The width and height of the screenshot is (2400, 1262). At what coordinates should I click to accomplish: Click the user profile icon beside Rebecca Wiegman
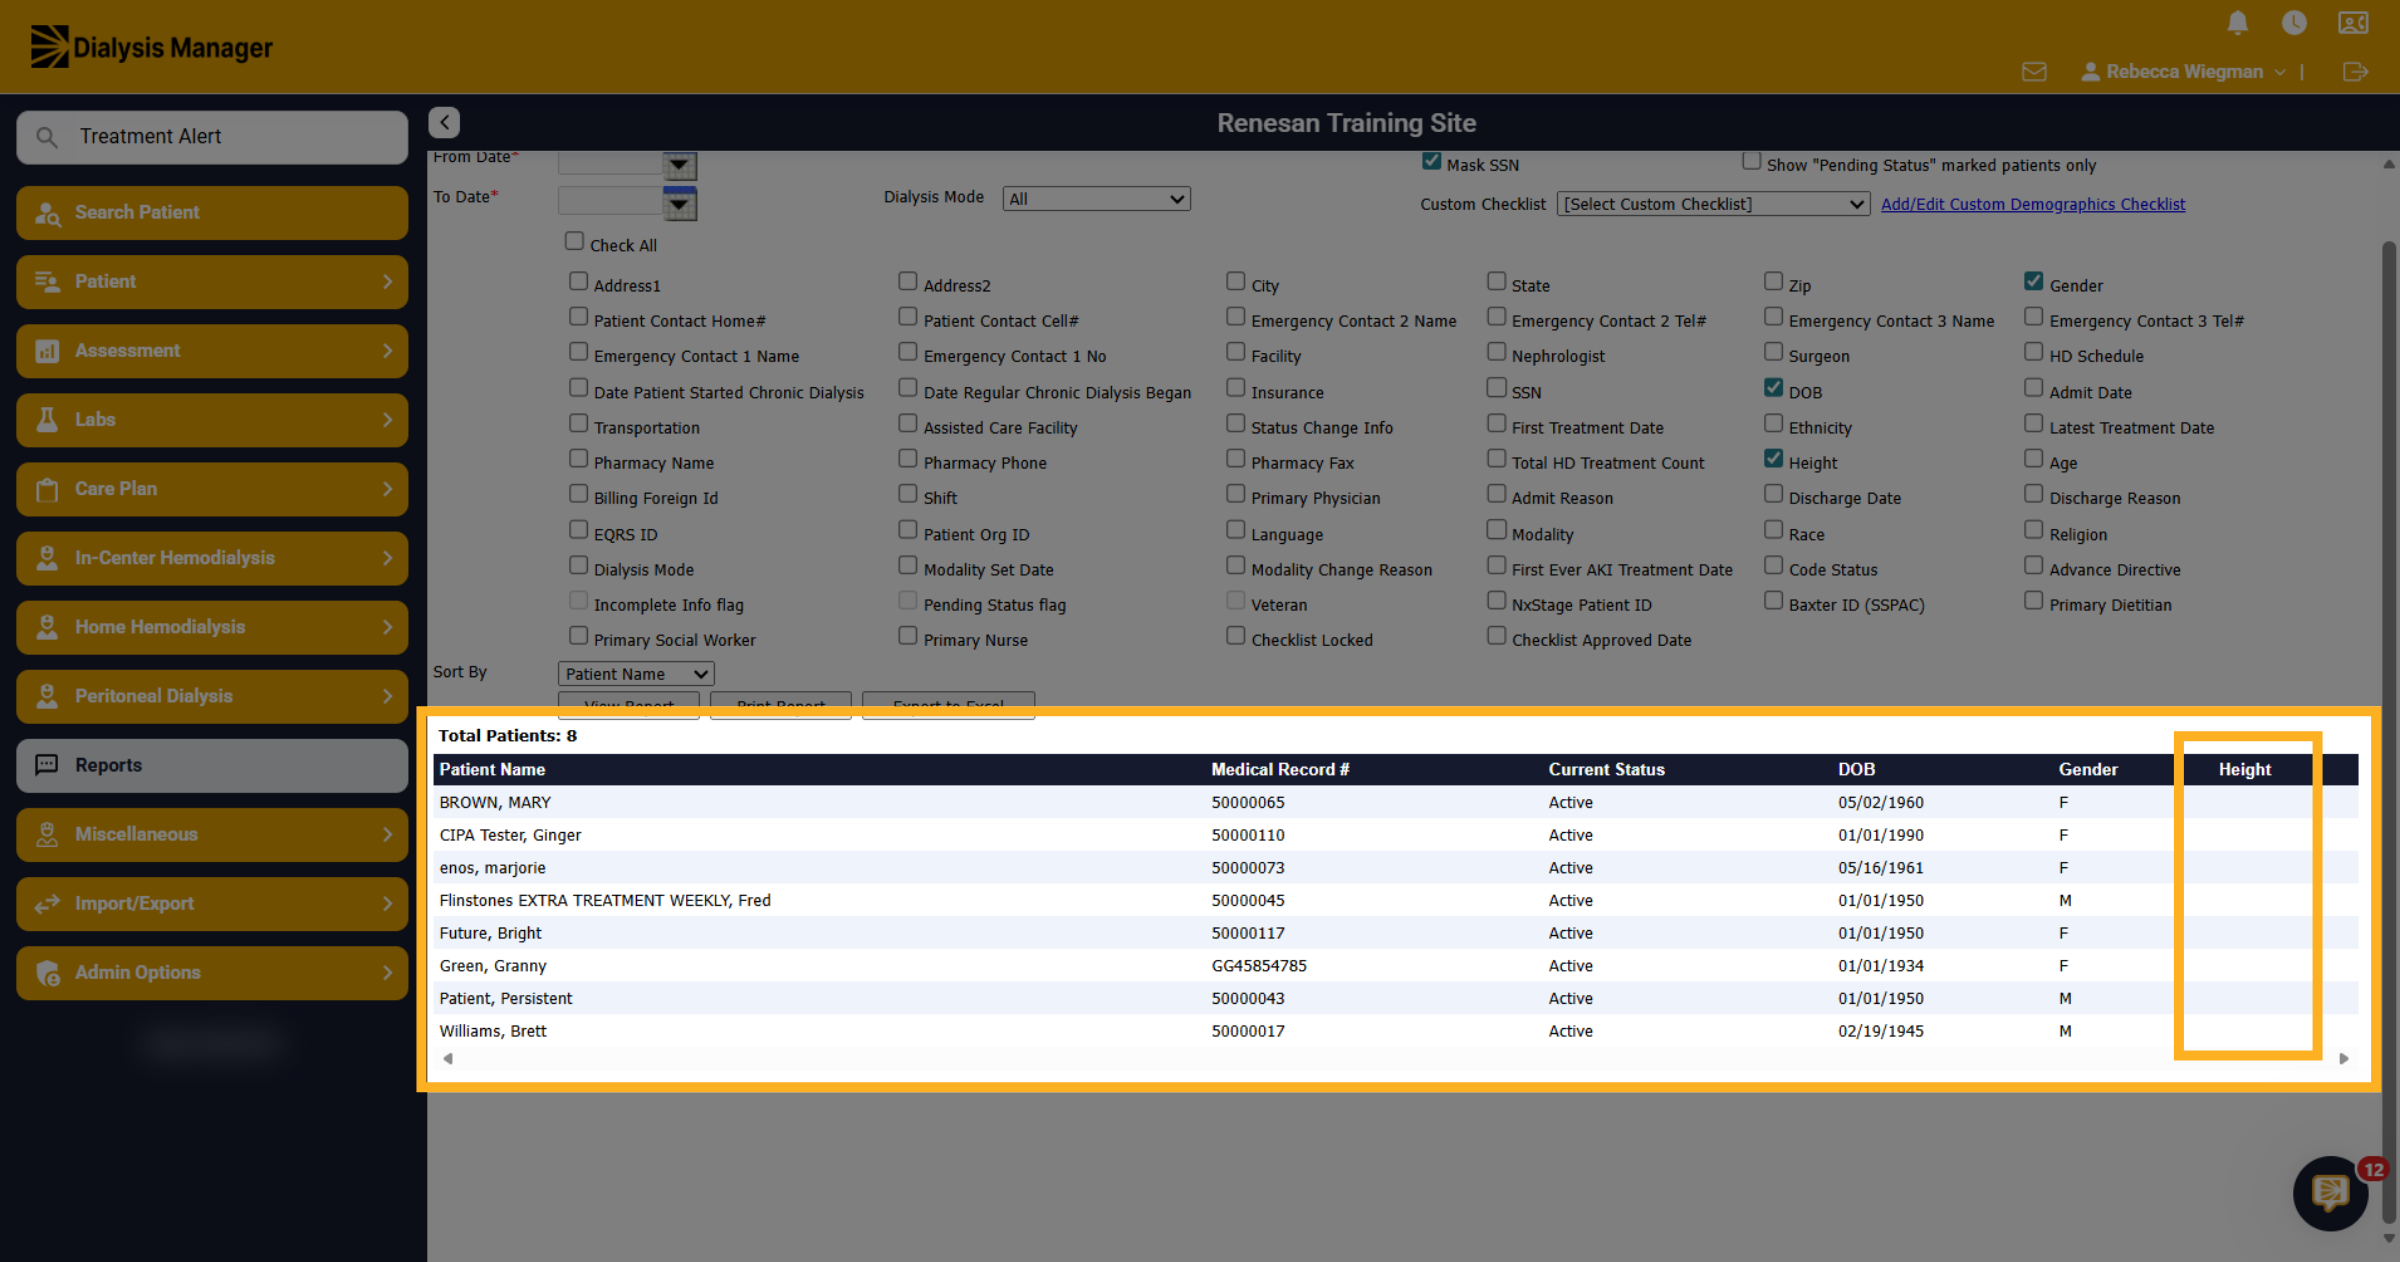pos(2090,72)
